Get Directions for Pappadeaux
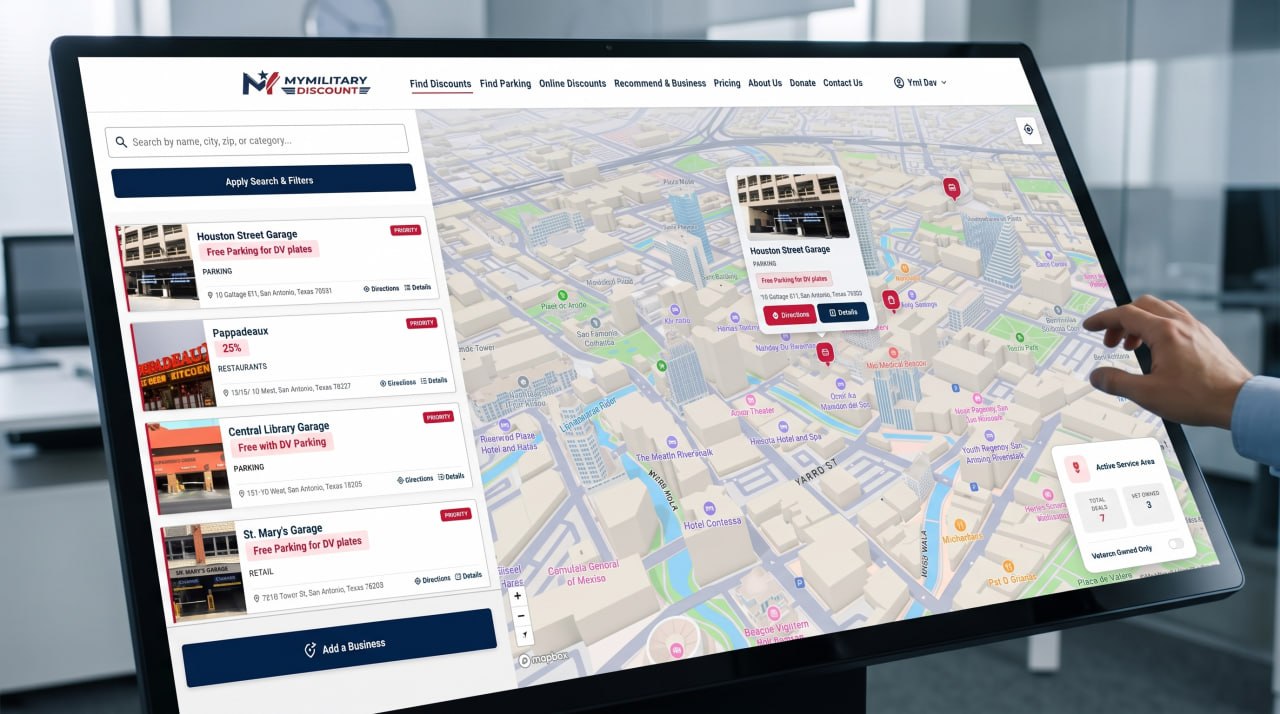Screen dimensions: 1280x714 click(398, 383)
